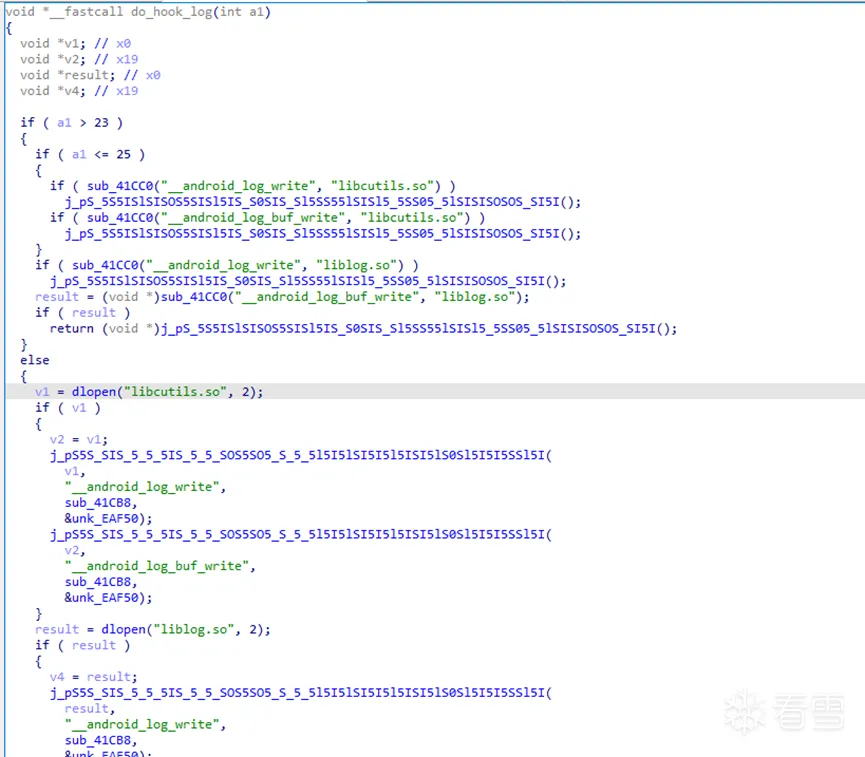Click the 'else' keyword
Image resolution: width=865 pixels, height=757 pixels.
[35, 360]
